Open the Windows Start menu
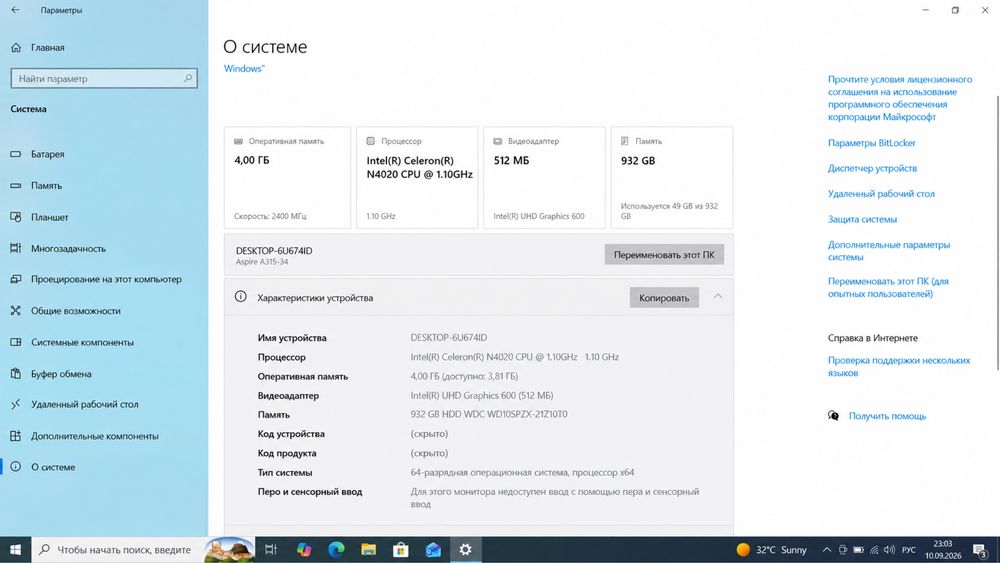The height and width of the screenshot is (563, 1000). pos(15,549)
